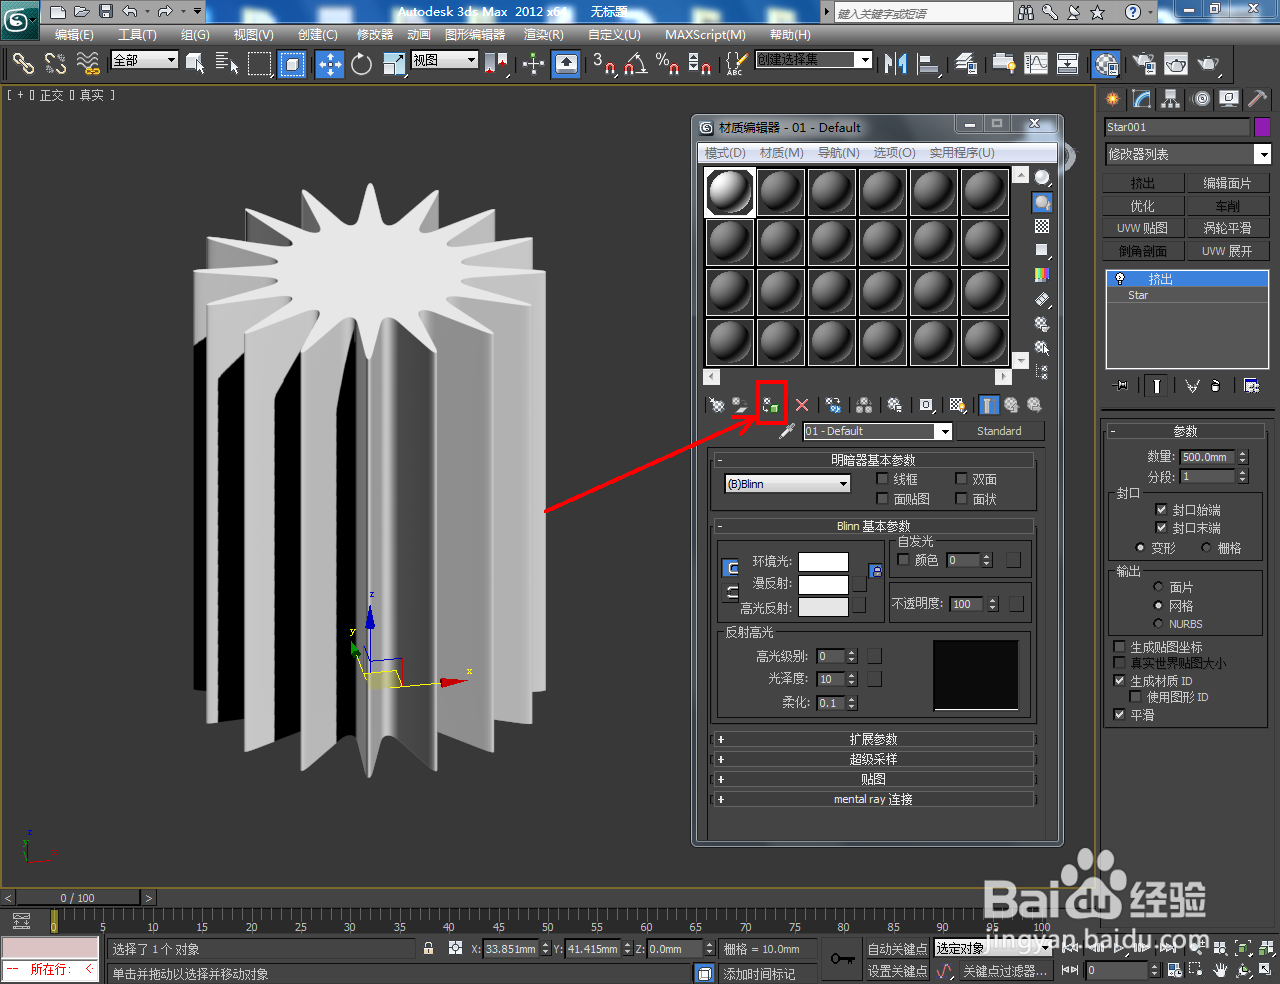The image size is (1280, 984).
Task: Uncheck 封口末端 cap end checkbox
Action: (x=1161, y=527)
